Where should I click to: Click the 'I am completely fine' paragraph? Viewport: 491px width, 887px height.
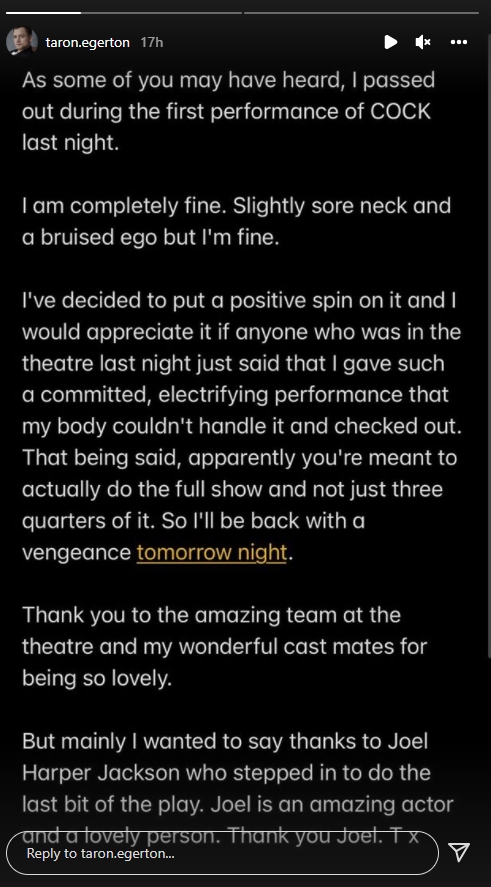[236, 222]
